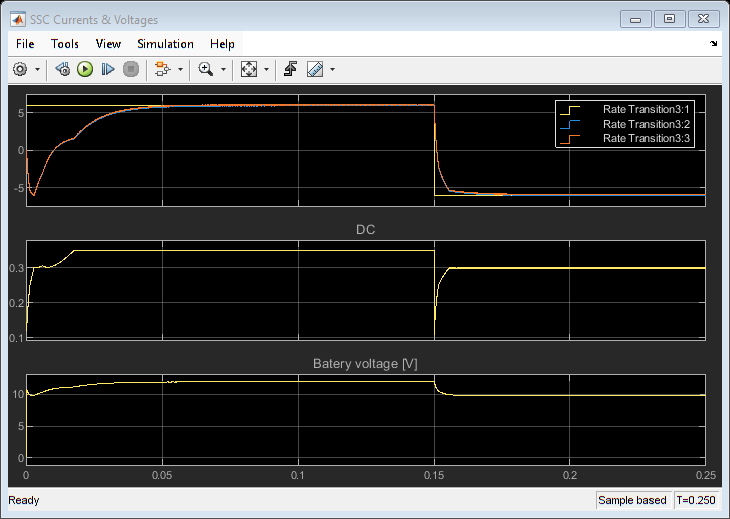Open the Triggers tool icon

click(x=290, y=69)
